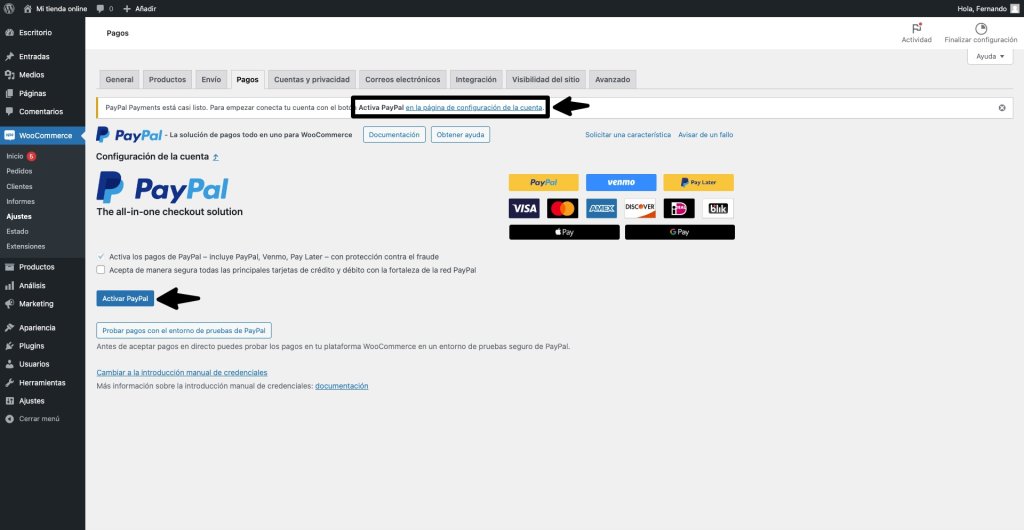Switch to Correos electrónicos tab
1024x530 pixels.
point(403,80)
